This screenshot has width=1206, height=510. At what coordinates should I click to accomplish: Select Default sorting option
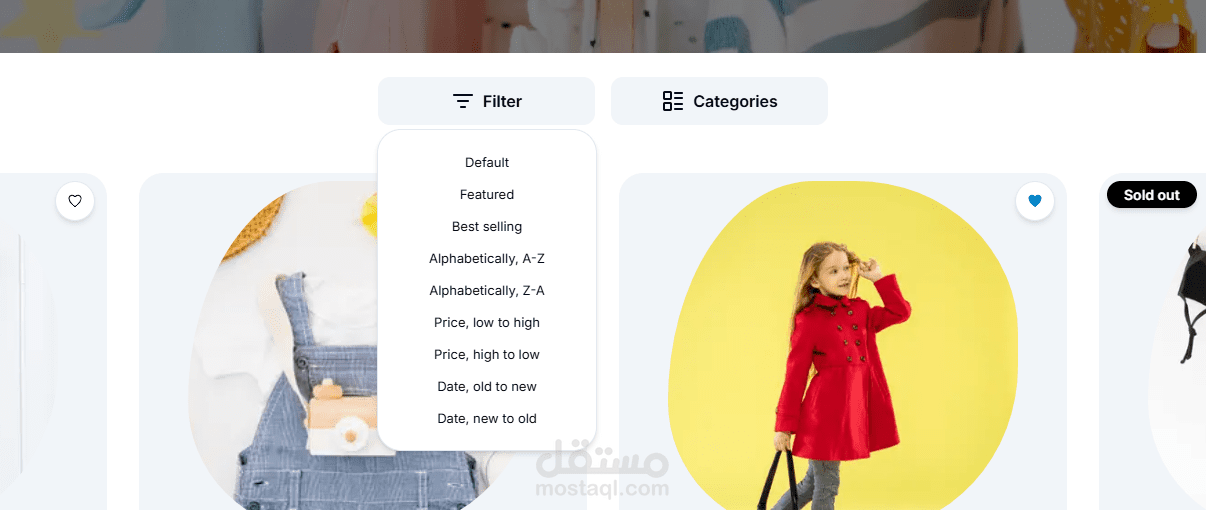tap(487, 162)
